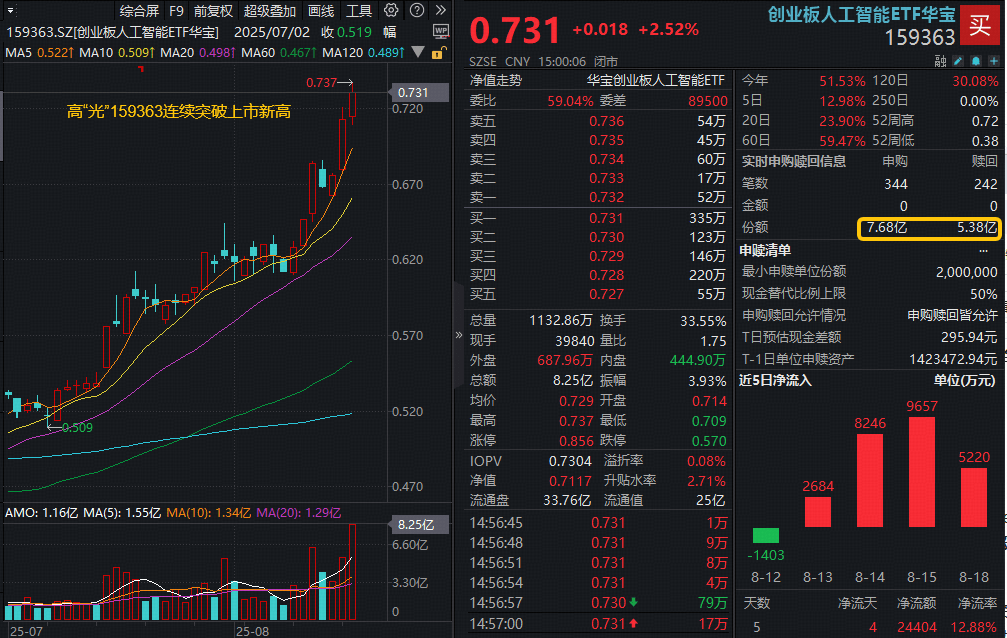Click the 跌停 0.570 limit-down price
The width and height of the screenshot is (1007, 638).
709,441
